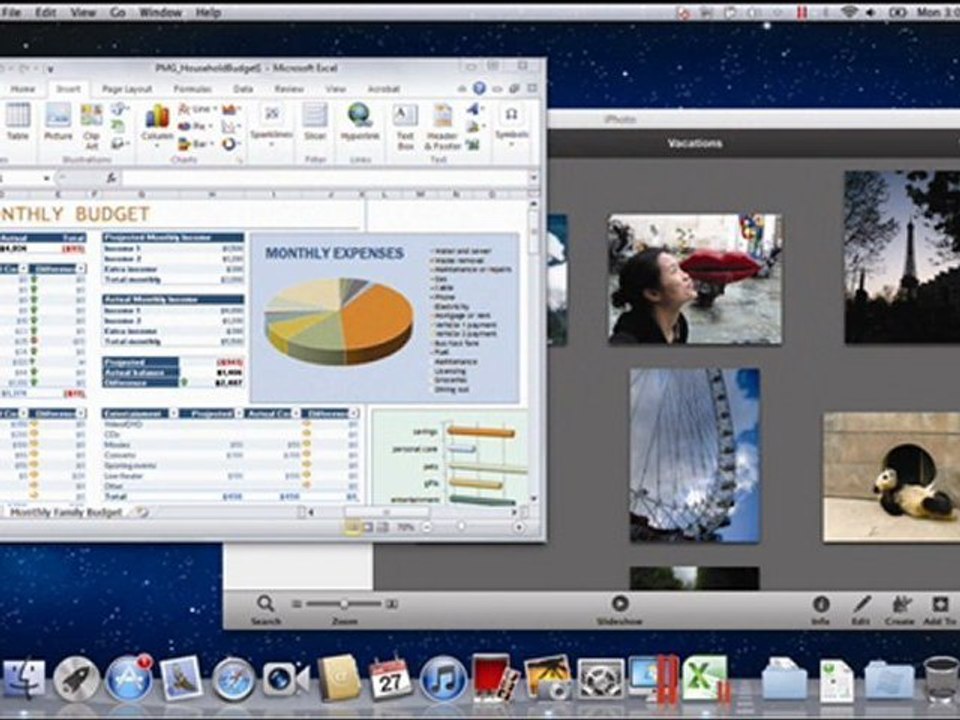Open the Acrobat ribbon tab
The image size is (960, 720).
click(383, 89)
